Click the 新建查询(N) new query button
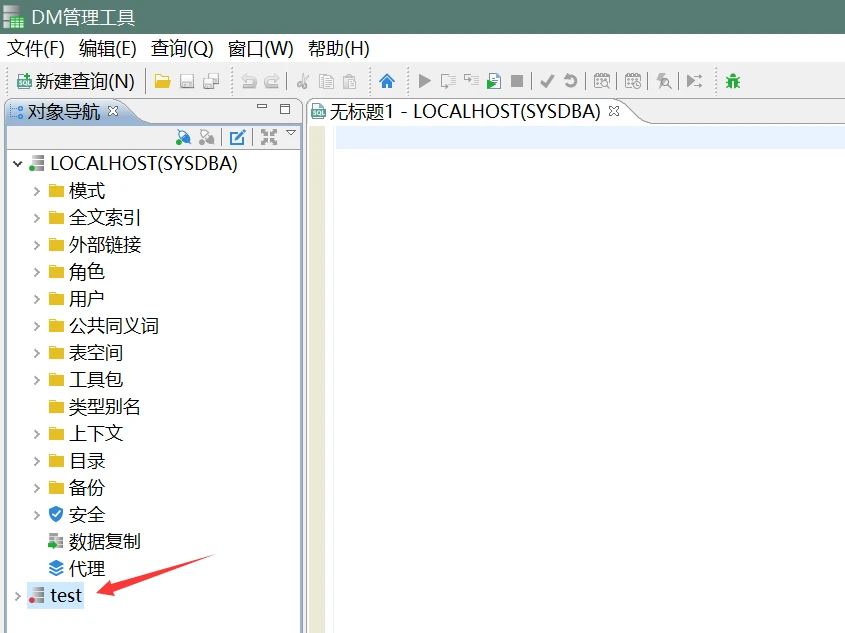 pyautogui.click(x=75, y=82)
